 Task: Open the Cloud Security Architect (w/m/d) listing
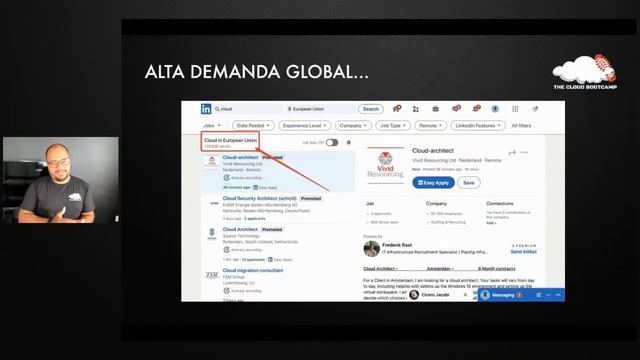click(260, 198)
